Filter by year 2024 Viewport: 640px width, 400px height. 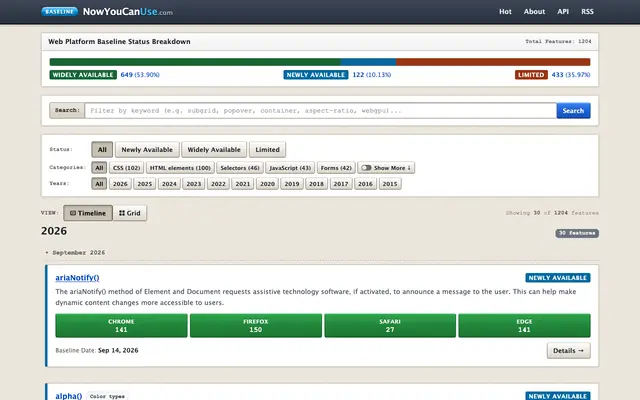[x=169, y=184]
